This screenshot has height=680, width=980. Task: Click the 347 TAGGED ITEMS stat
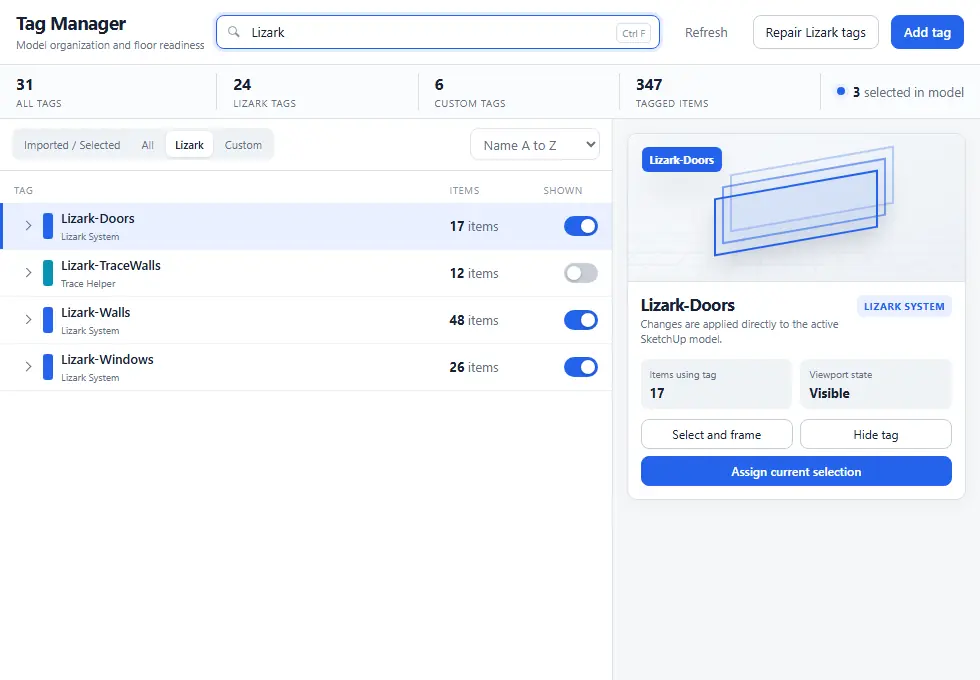point(672,92)
